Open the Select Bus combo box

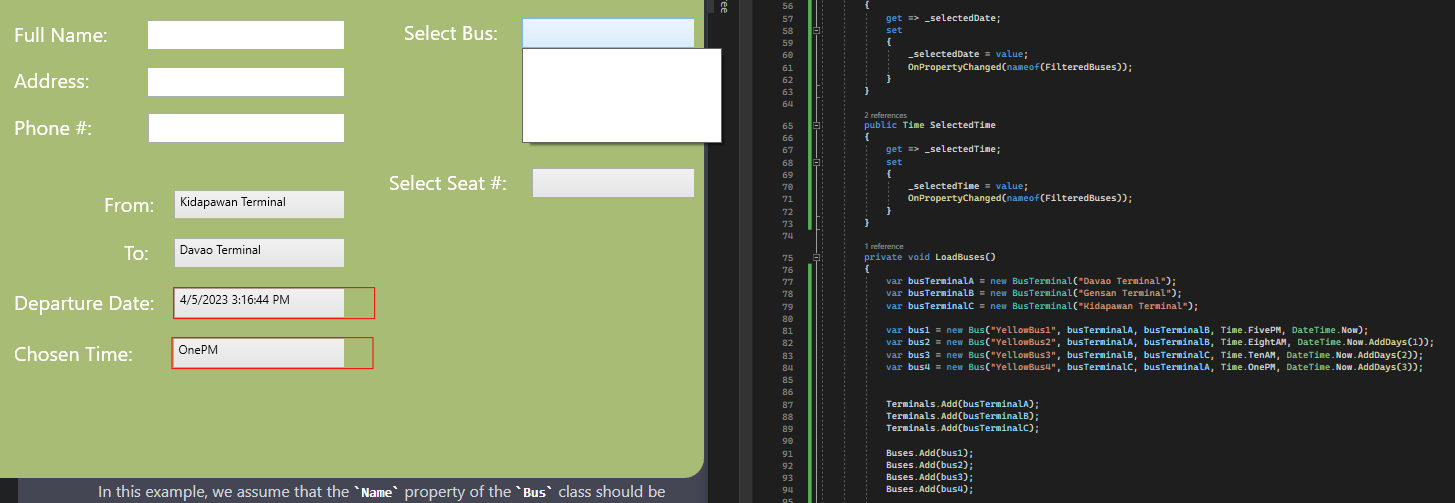tap(608, 33)
